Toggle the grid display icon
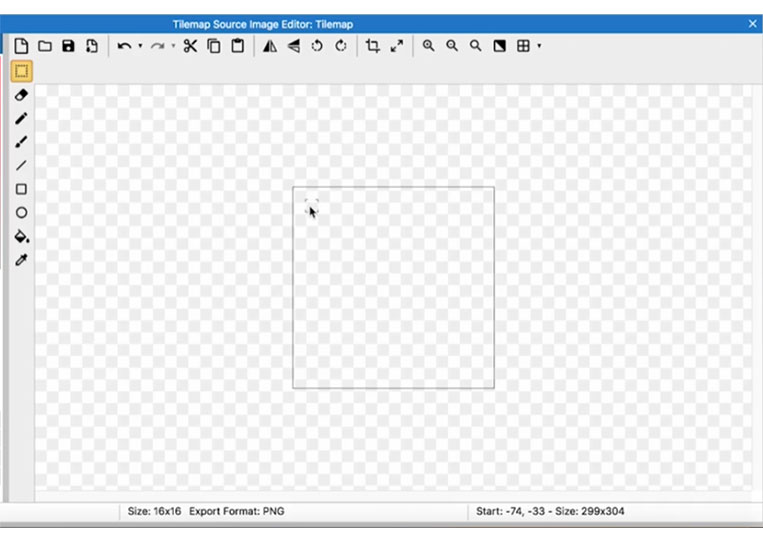 (523, 46)
